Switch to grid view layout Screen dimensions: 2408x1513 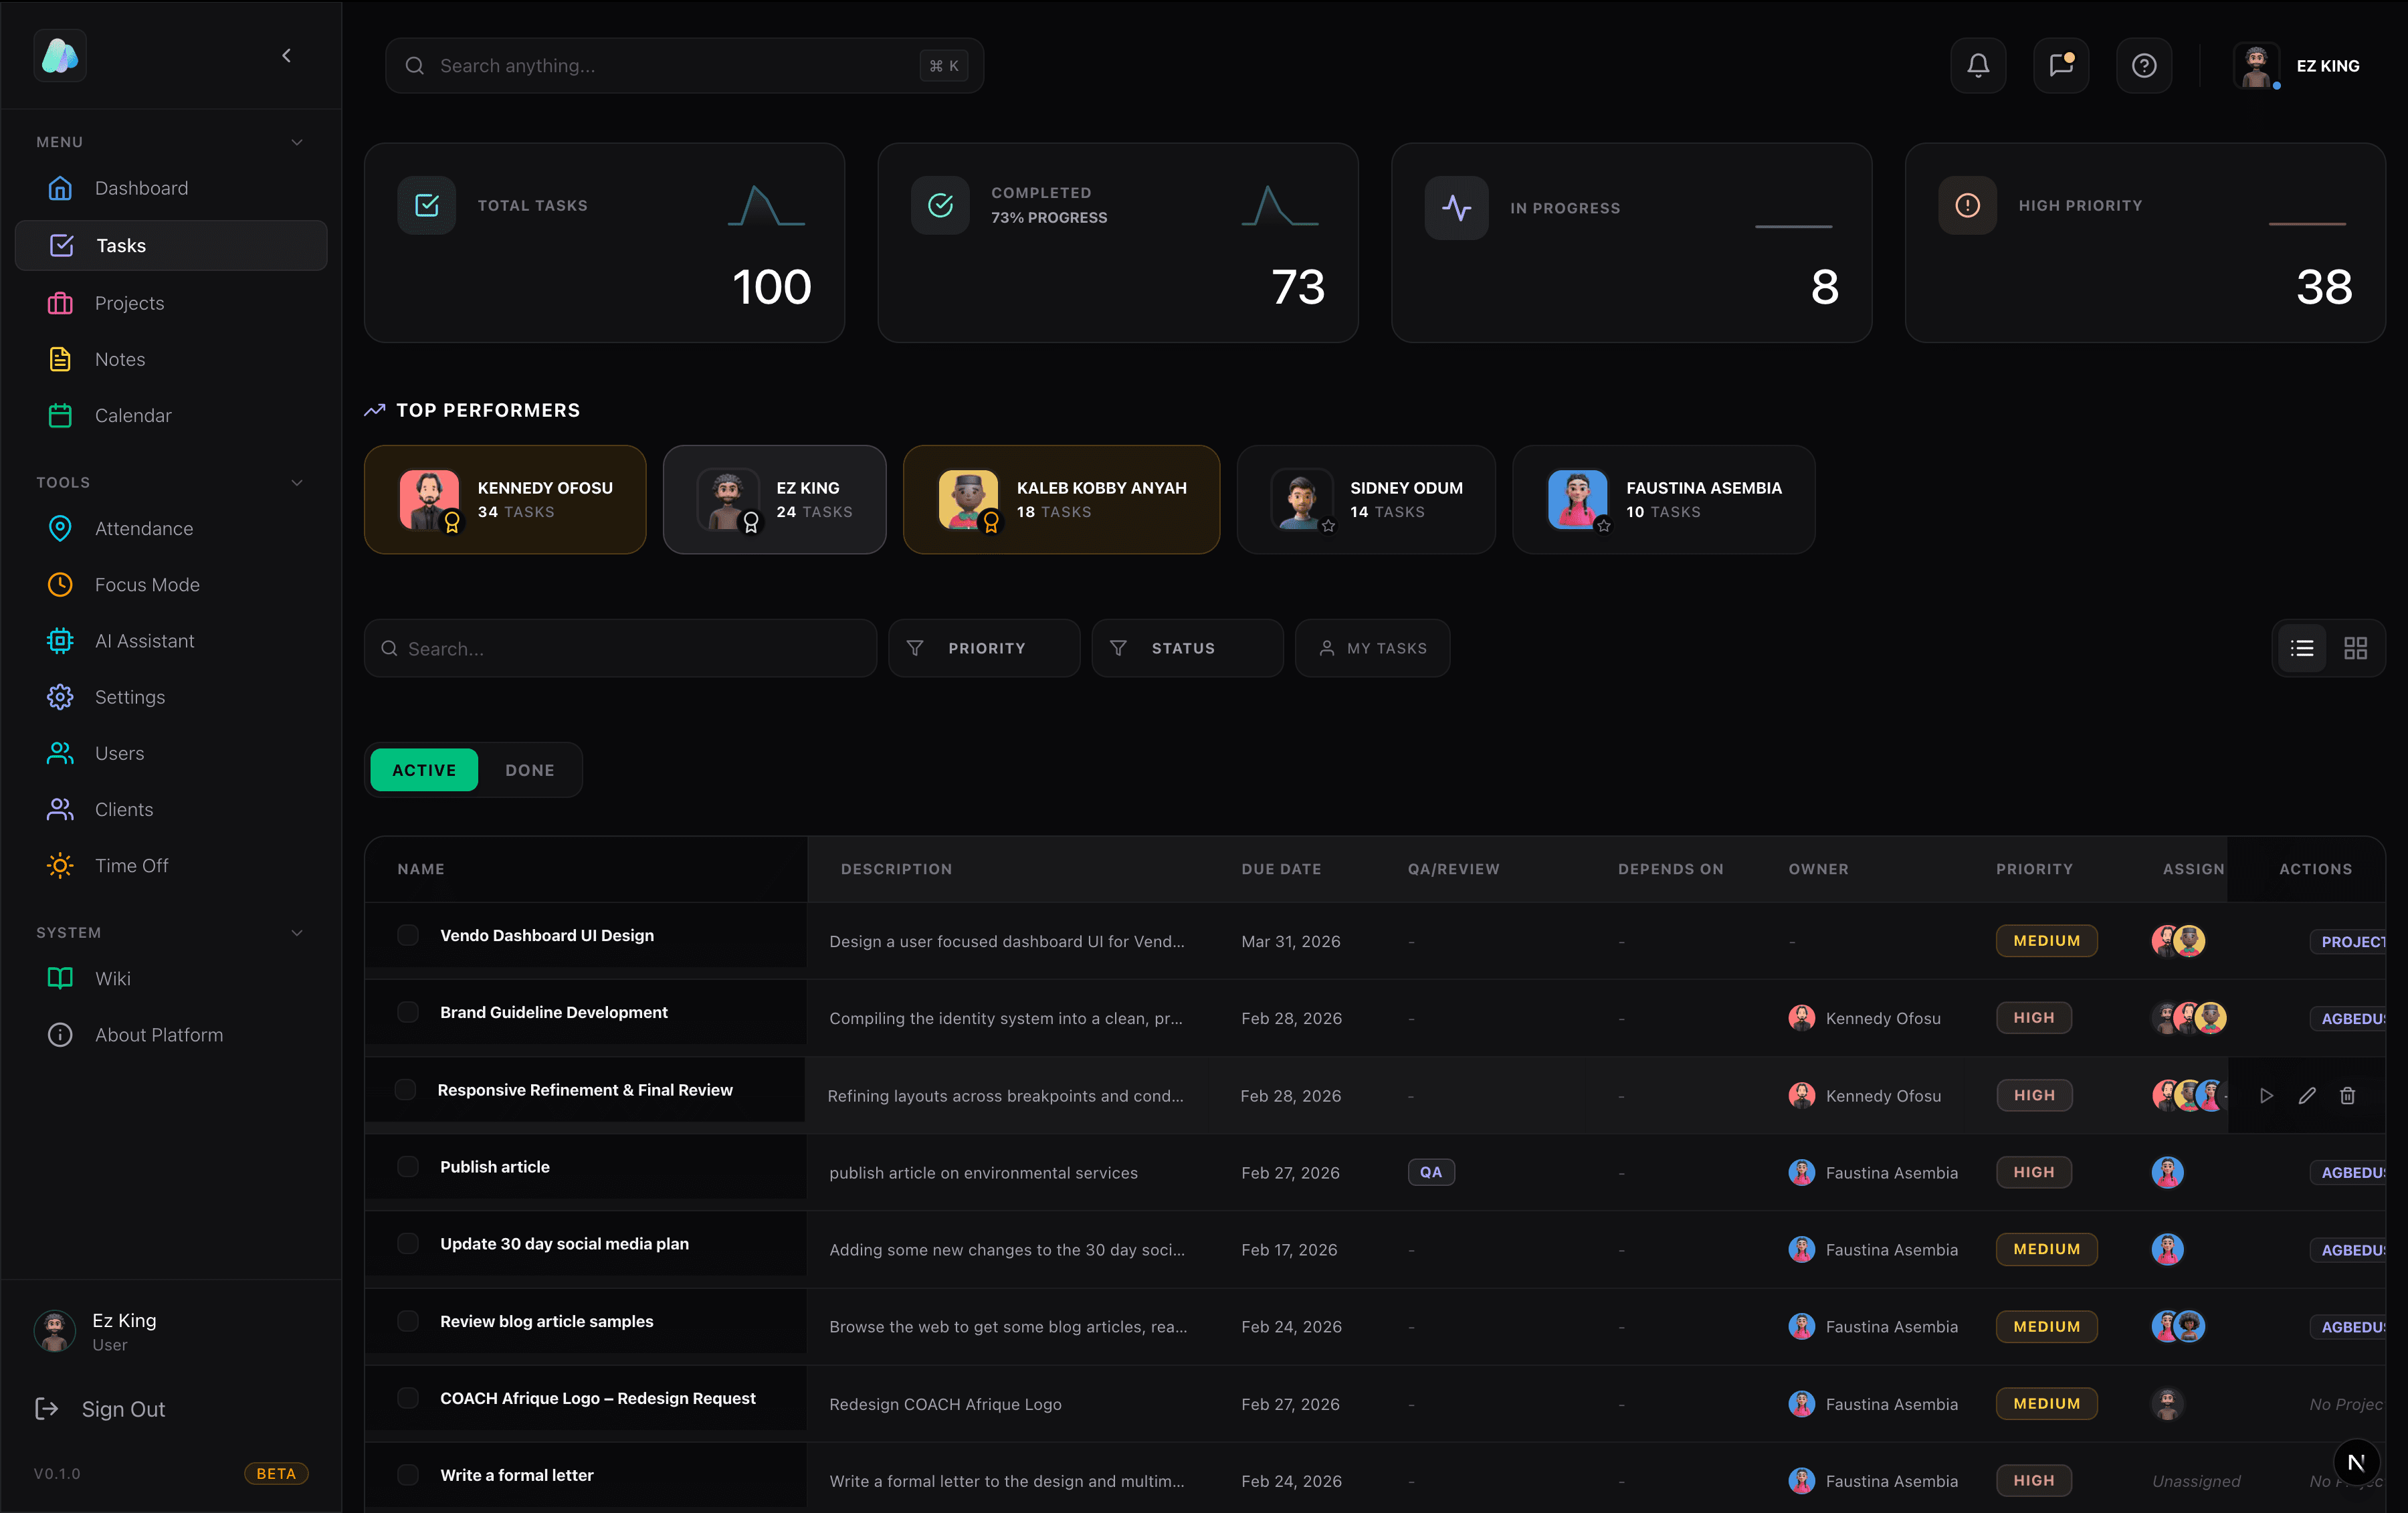click(2355, 648)
